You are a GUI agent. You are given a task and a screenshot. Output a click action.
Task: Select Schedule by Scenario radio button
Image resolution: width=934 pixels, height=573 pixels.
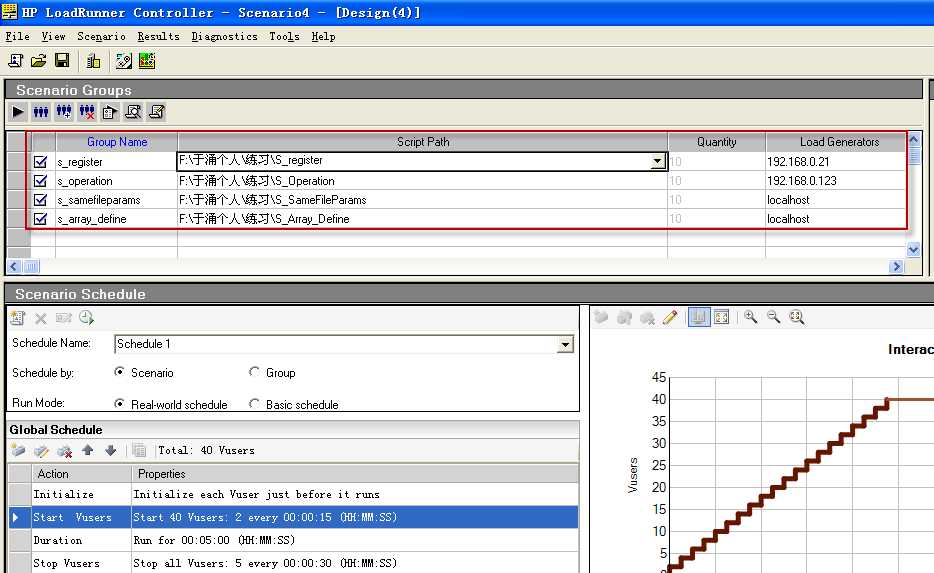click(119, 372)
